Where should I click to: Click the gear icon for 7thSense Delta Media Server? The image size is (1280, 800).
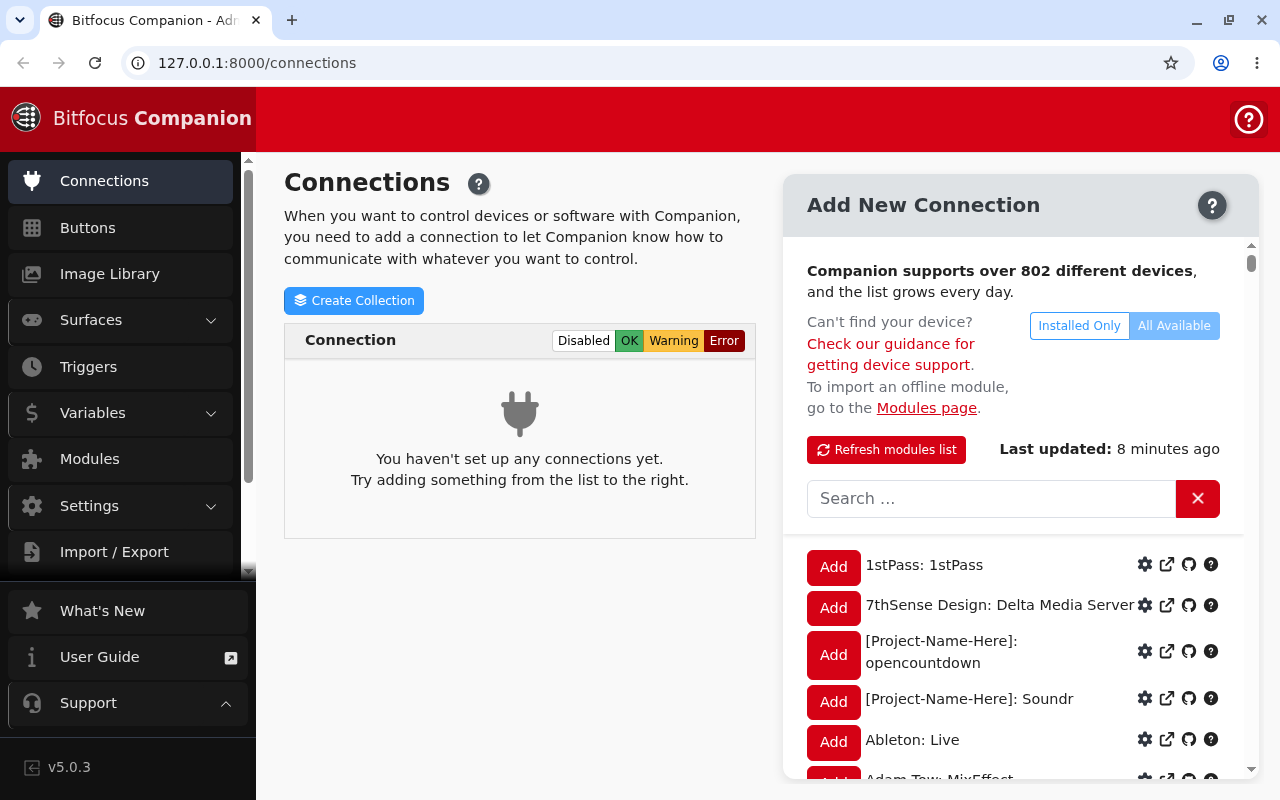coord(1145,605)
